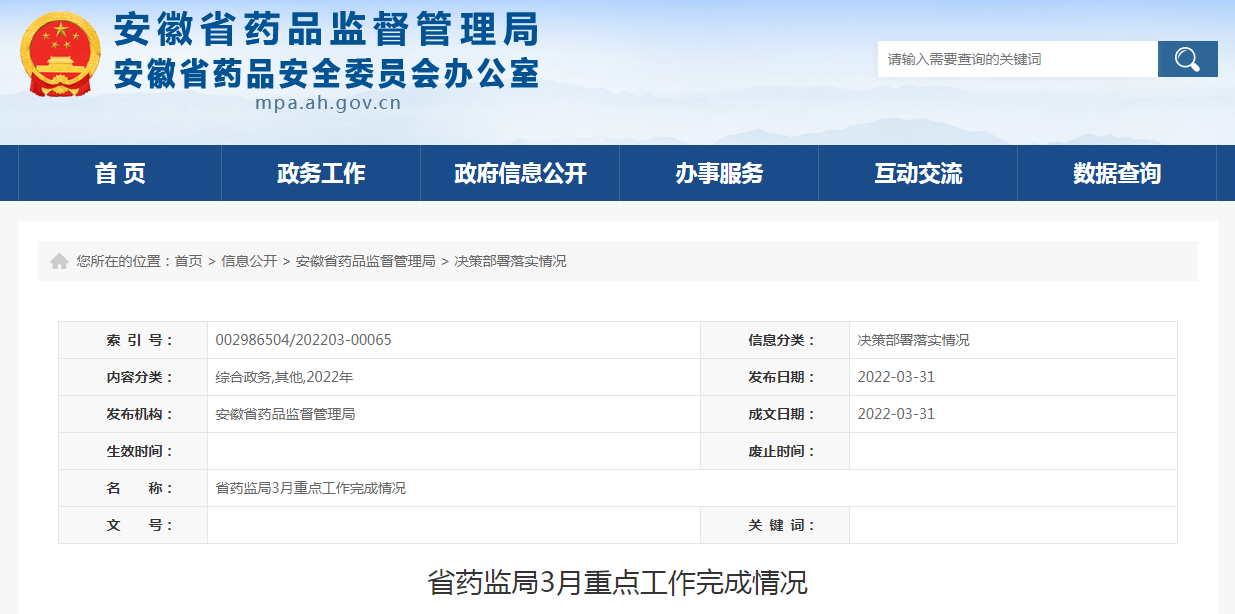Click the mpa.ah.gov.cn domain text

coord(328,103)
